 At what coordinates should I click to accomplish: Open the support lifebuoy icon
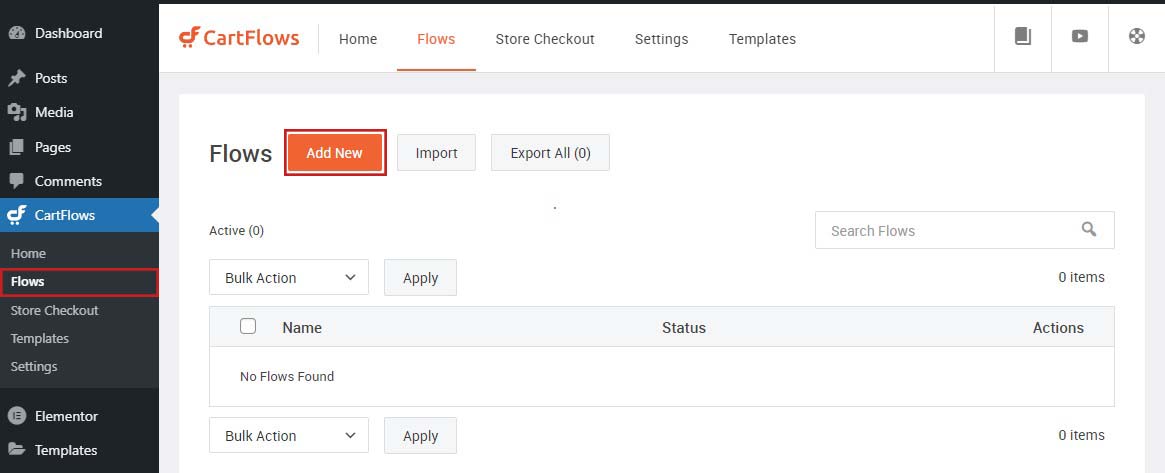(x=1137, y=36)
